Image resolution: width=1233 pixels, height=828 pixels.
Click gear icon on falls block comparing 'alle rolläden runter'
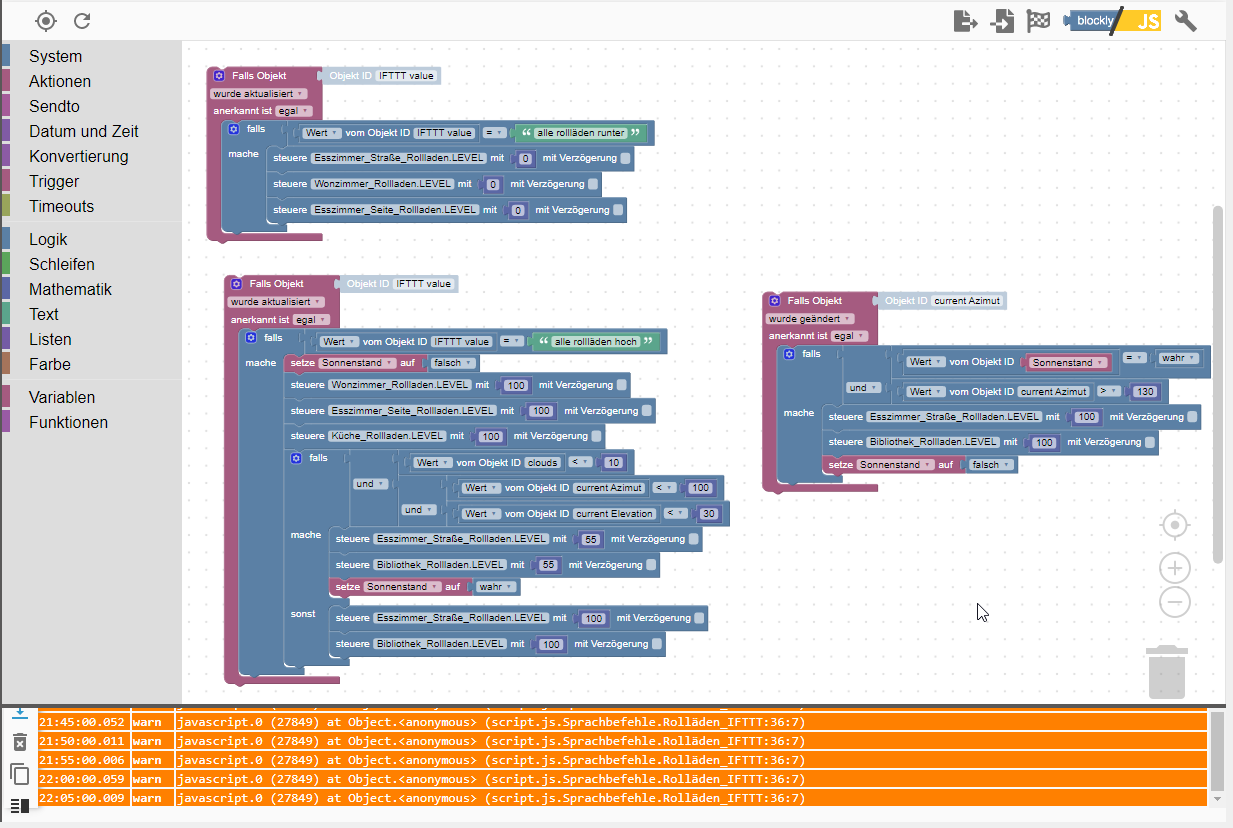(x=233, y=129)
